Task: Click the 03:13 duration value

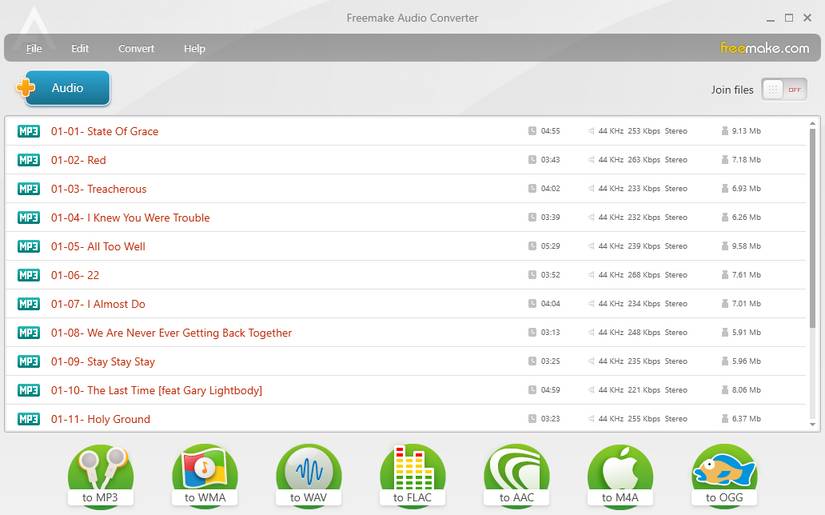Action: (x=550, y=332)
